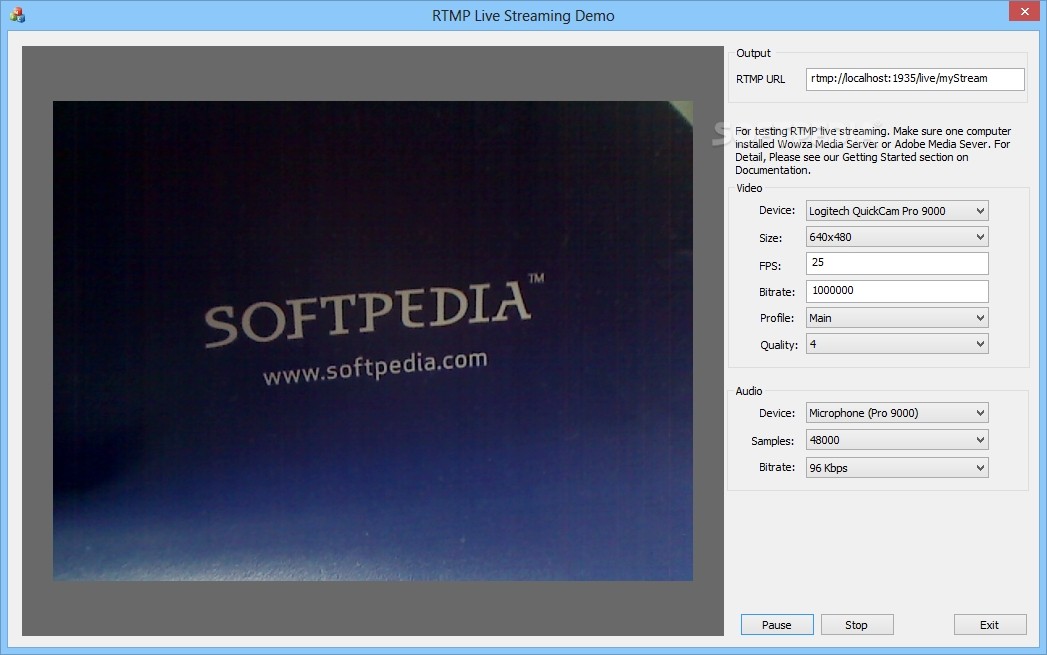
Task: Click the Wowza Media Server instruction text
Action: pyautogui.click(x=873, y=150)
